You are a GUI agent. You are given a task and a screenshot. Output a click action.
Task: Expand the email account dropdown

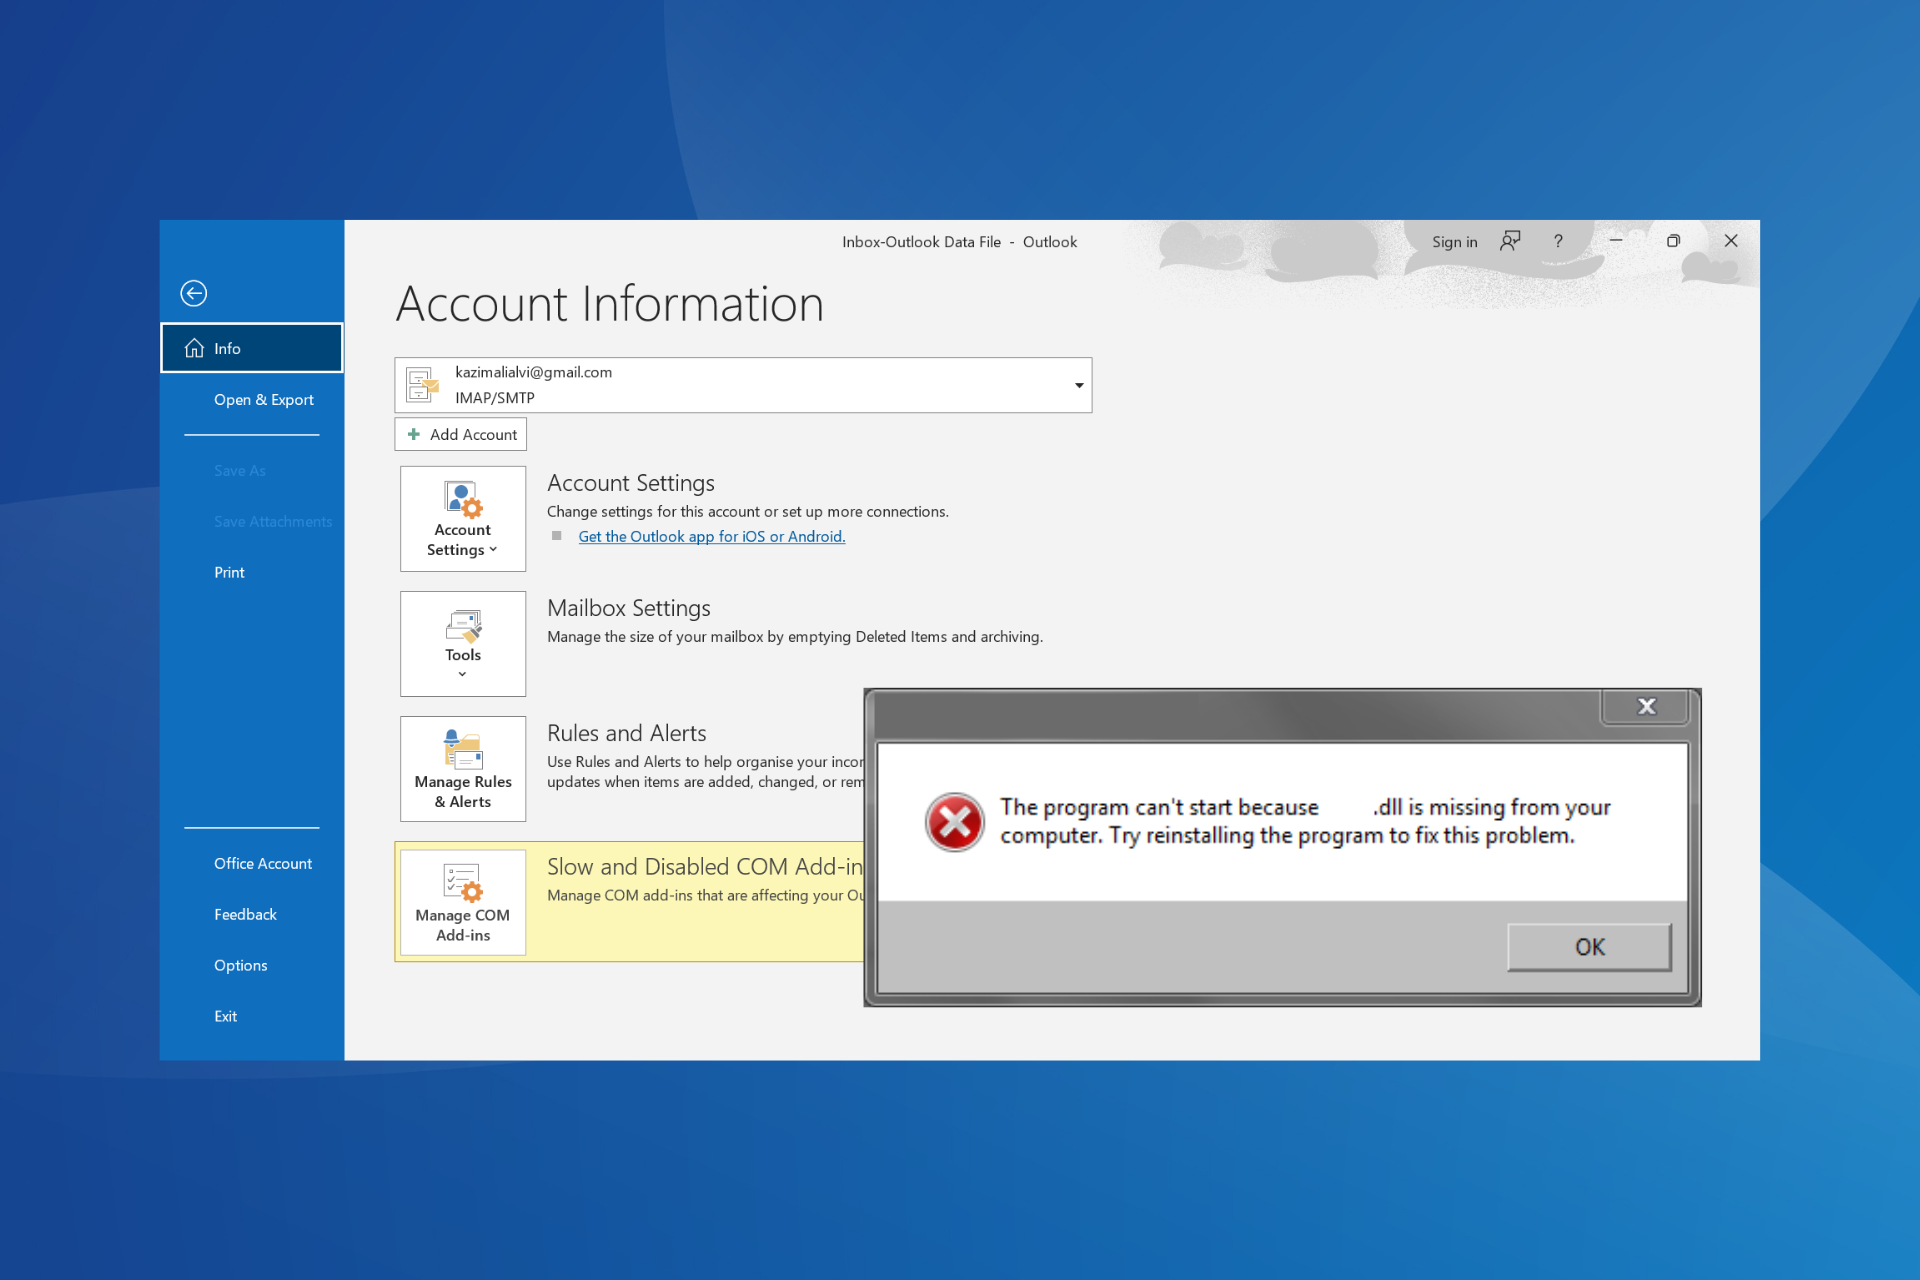click(x=1078, y=385)
